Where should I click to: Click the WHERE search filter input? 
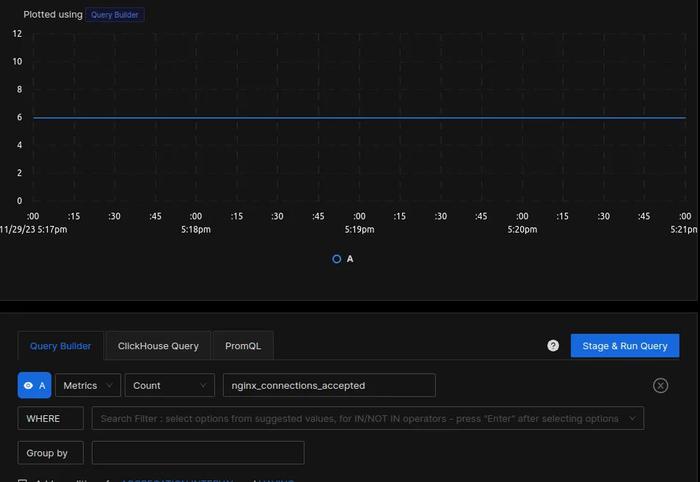[367, 419]
